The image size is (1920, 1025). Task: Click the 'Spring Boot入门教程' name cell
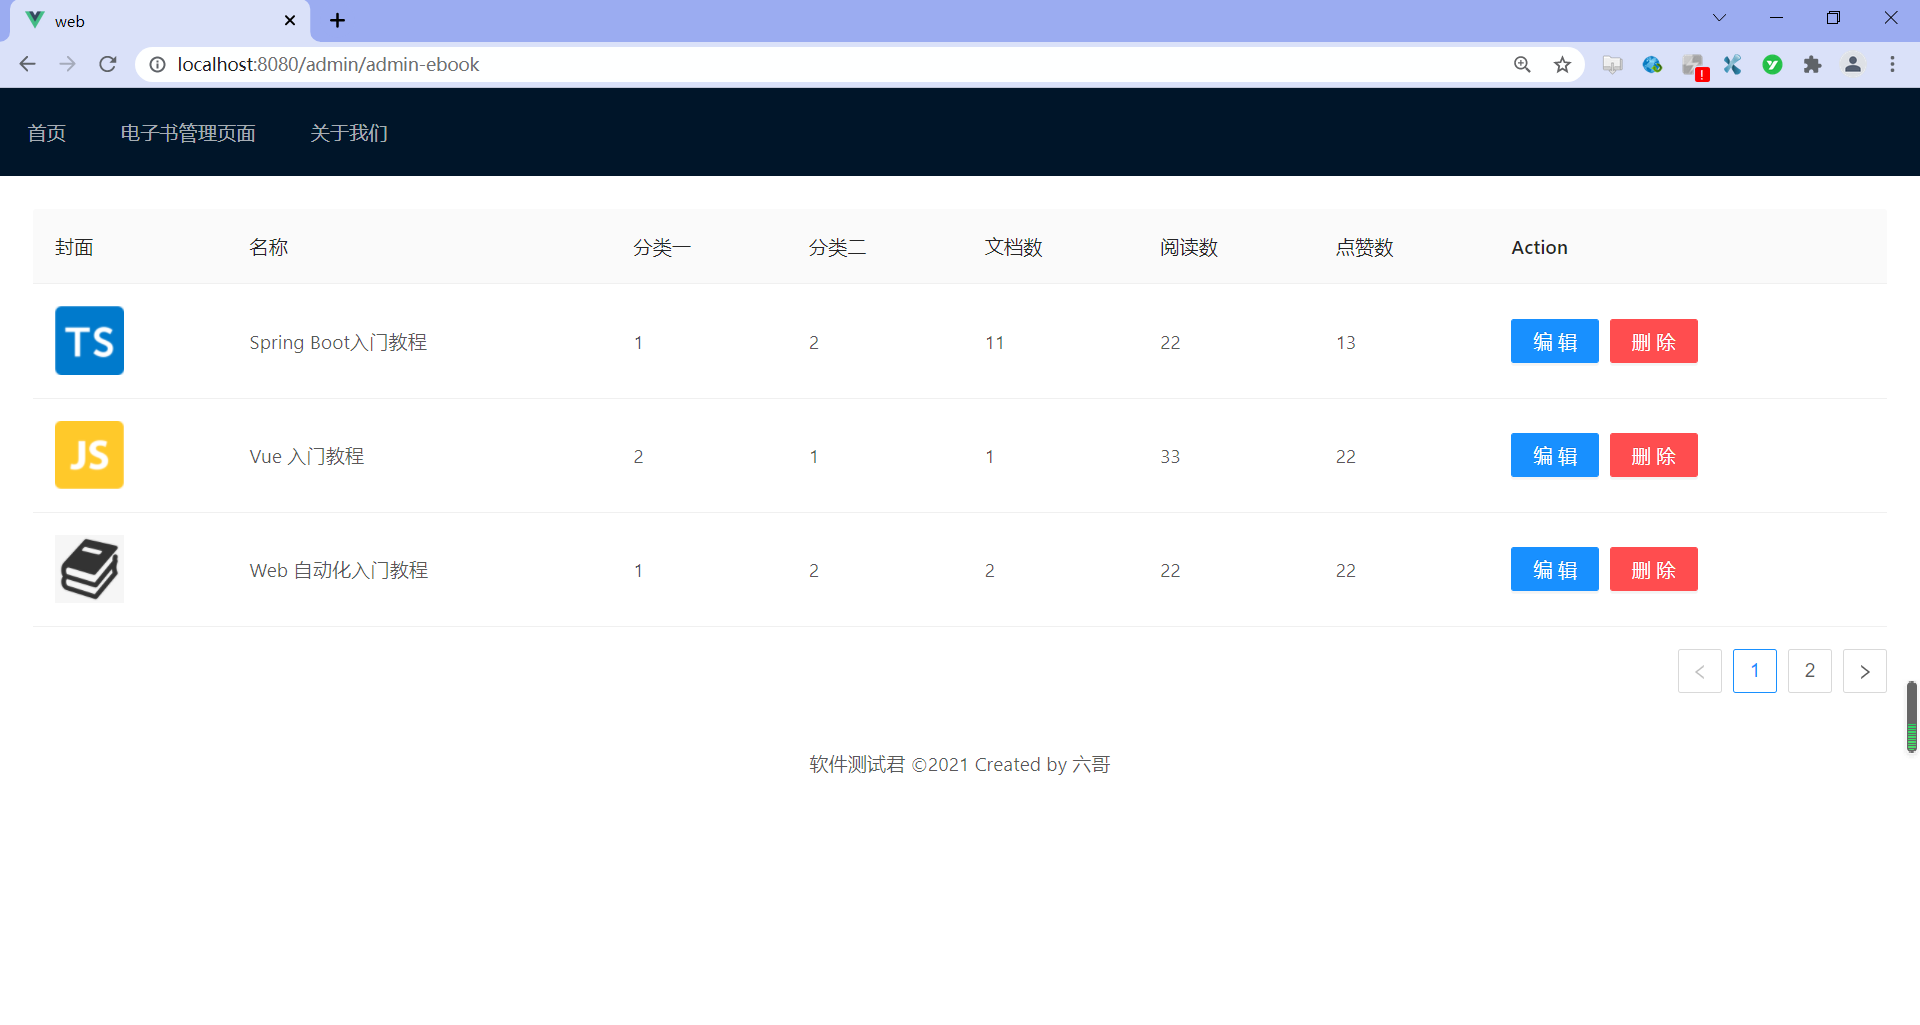click(x=338, y=342)
